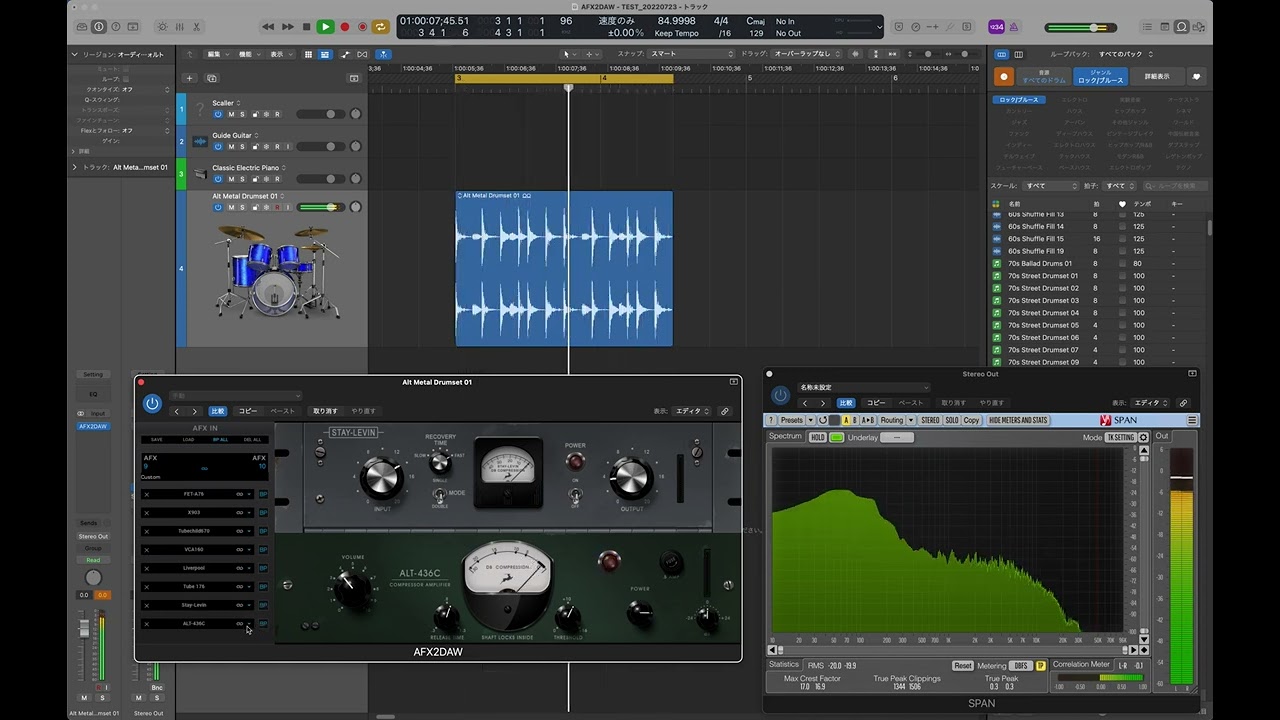The height and width of the screenshot is (720, 1280).
Task: Open the purple master tuner icon
Action: pos(996,27)
